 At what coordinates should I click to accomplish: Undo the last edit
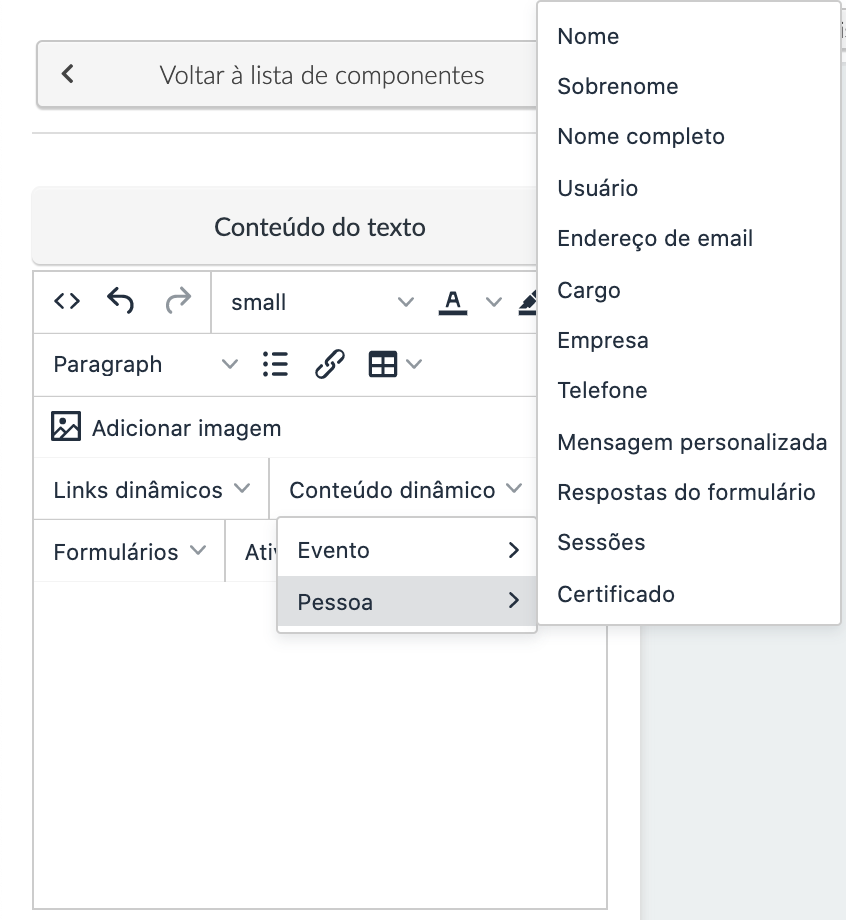pos(121,301)
